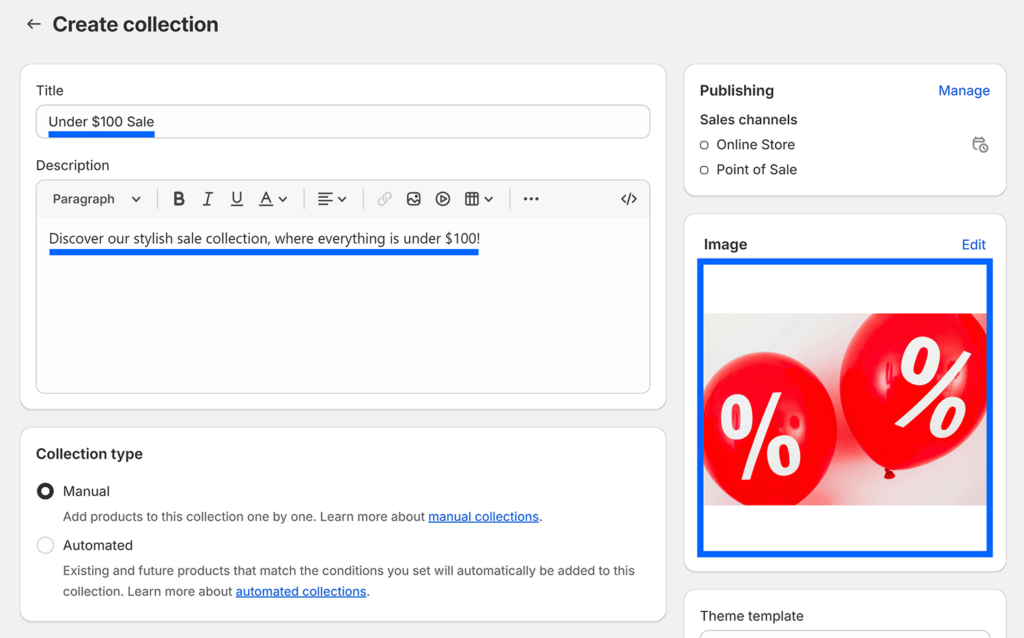
Task: Open Online Store schedule availability icon
Action: click(980, 145)
